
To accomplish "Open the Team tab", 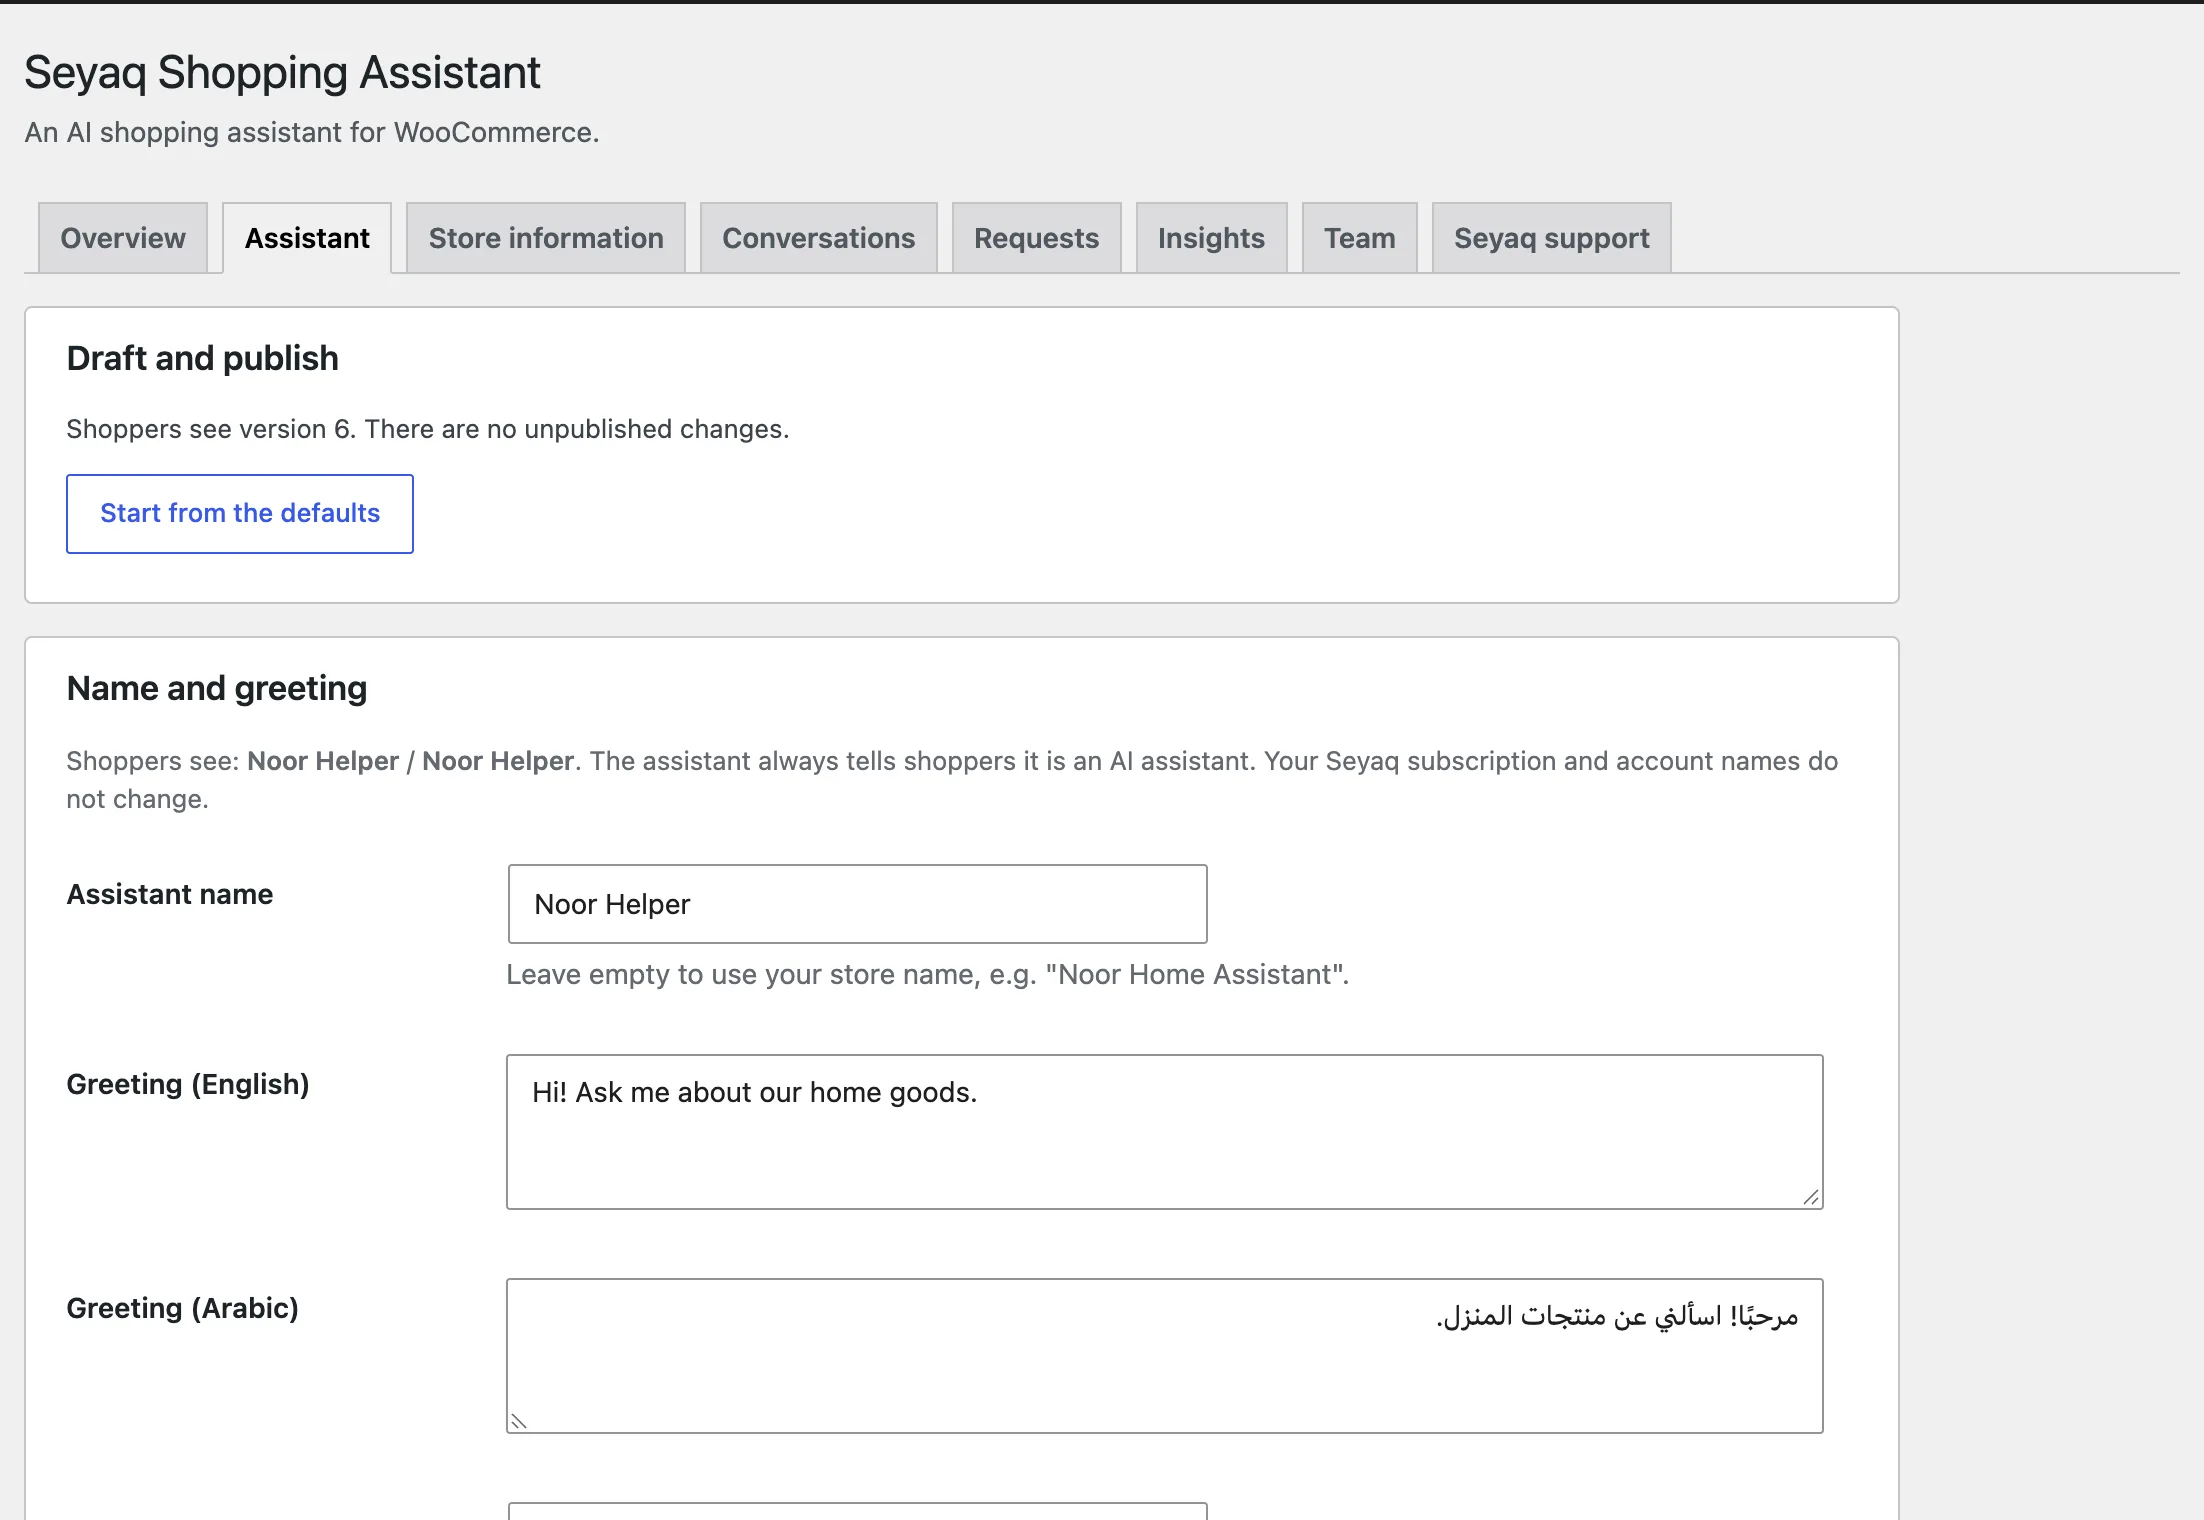I will click(x=1360, y=238).
